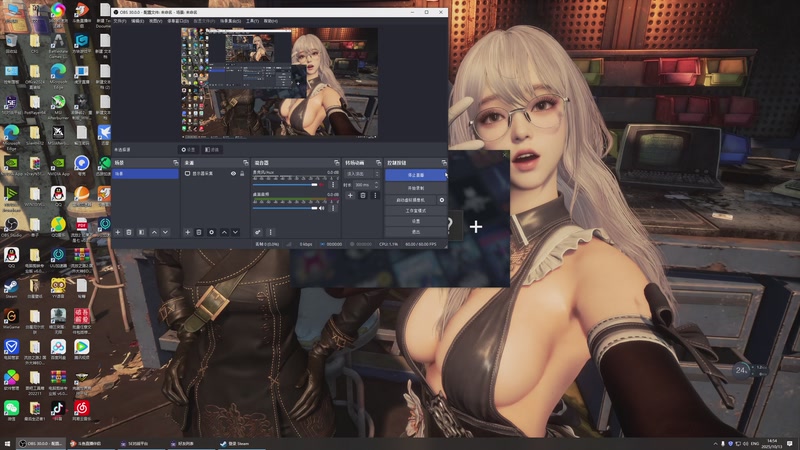The image size is (800, 450).
Task: Open the Docks menu in OBS
Action: pyautogui.click(x=178, y=21)
